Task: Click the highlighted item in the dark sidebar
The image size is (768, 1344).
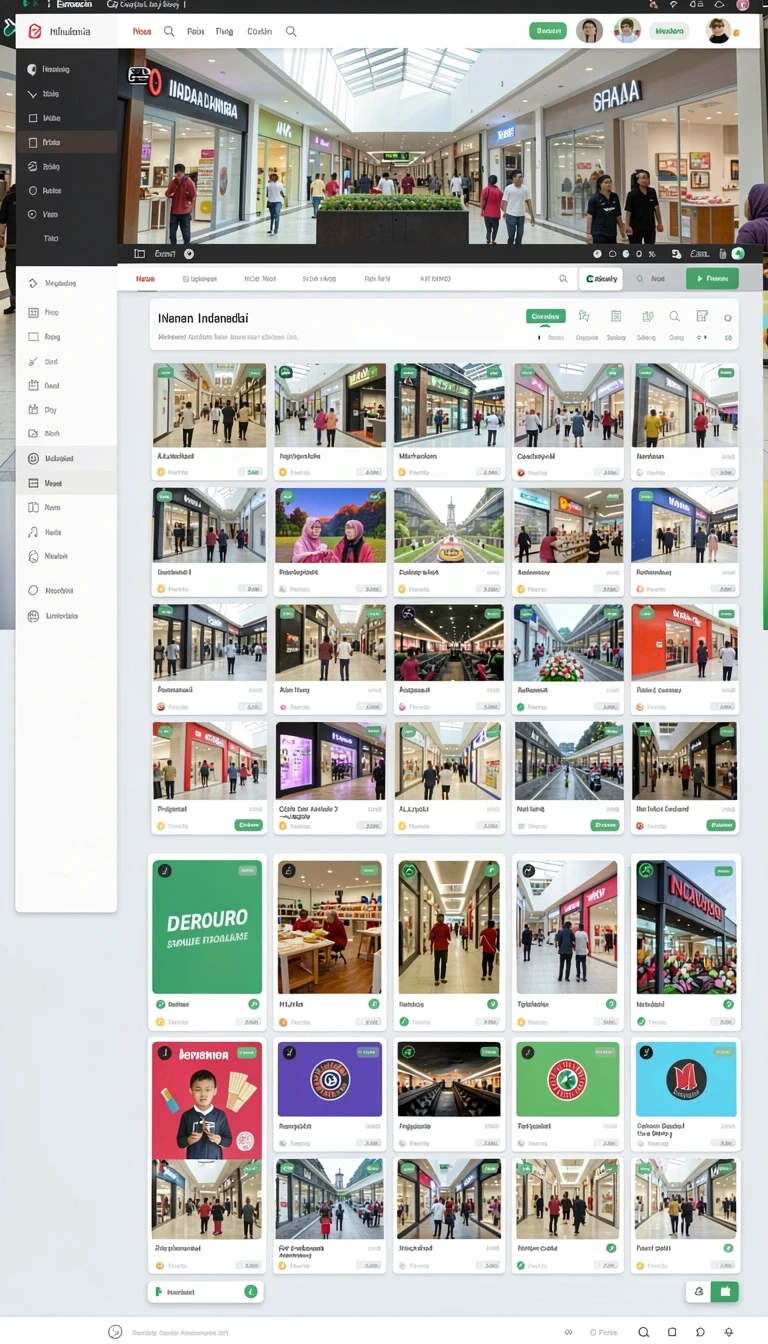Action: (x=66, y=142)
